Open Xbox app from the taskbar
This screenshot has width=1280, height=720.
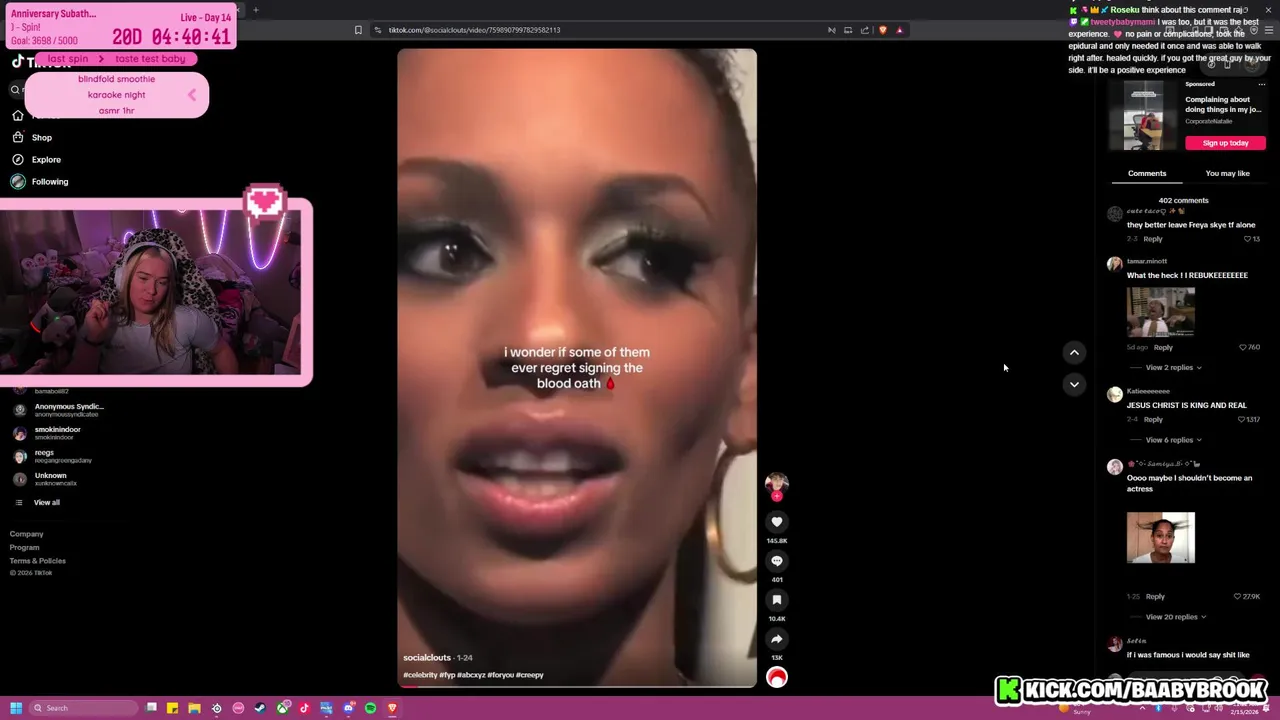[282, 708]
